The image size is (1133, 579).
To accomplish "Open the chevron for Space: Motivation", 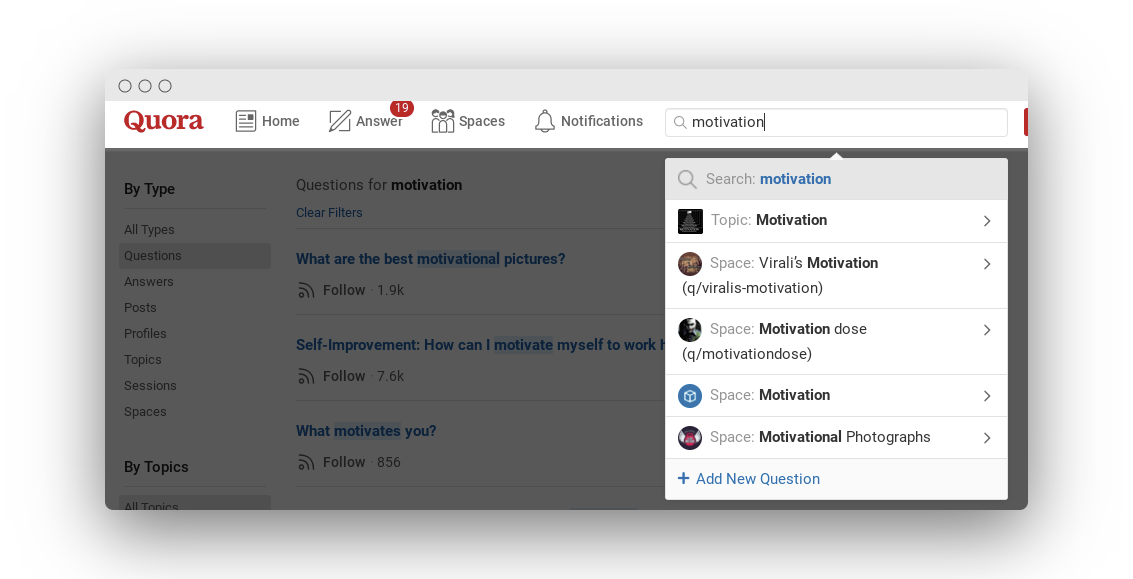I will (x=987, y=396).
